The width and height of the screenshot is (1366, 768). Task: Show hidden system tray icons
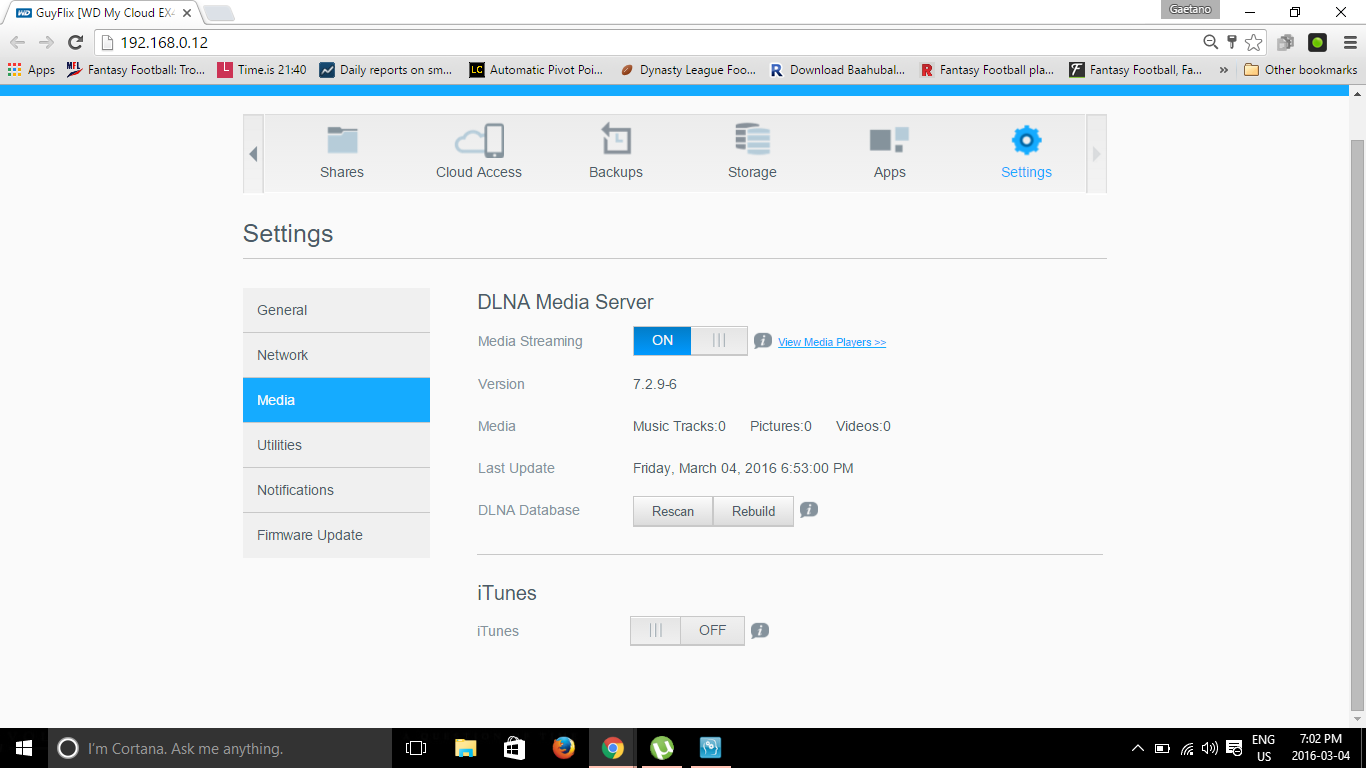click(1137, 748)
